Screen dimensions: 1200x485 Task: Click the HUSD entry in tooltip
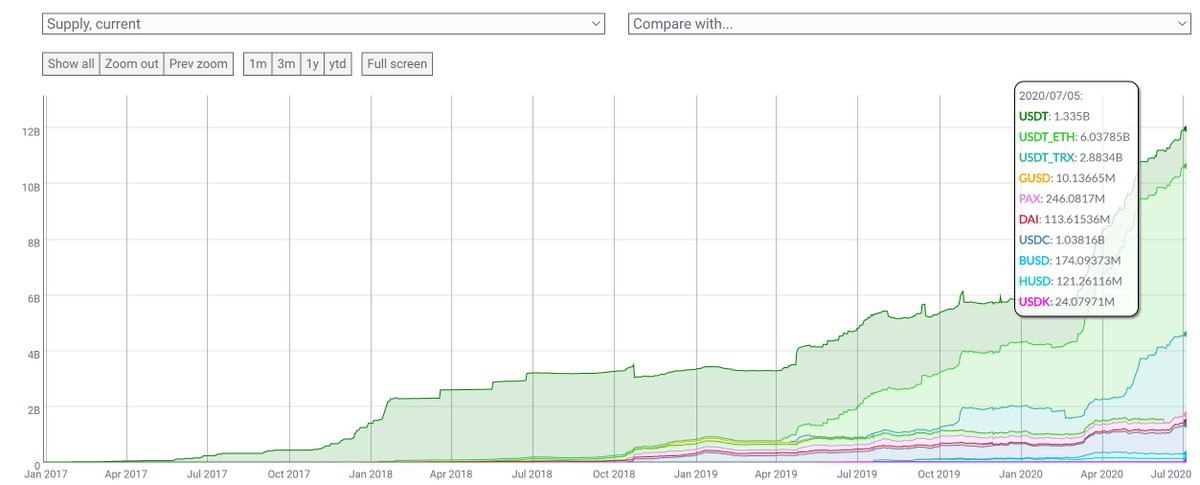(x=1068, y=281)
